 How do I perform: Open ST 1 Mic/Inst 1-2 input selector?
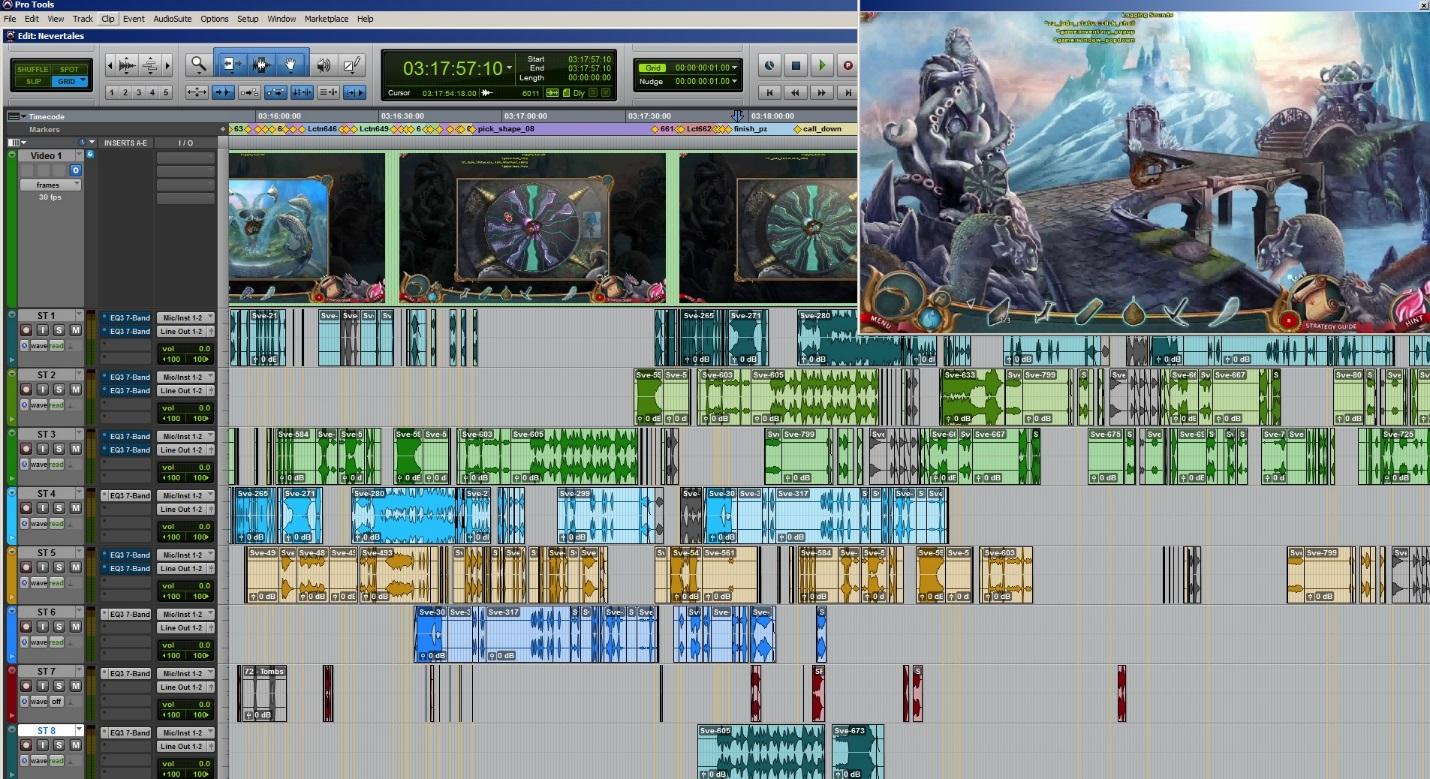[x=186, y=318]
